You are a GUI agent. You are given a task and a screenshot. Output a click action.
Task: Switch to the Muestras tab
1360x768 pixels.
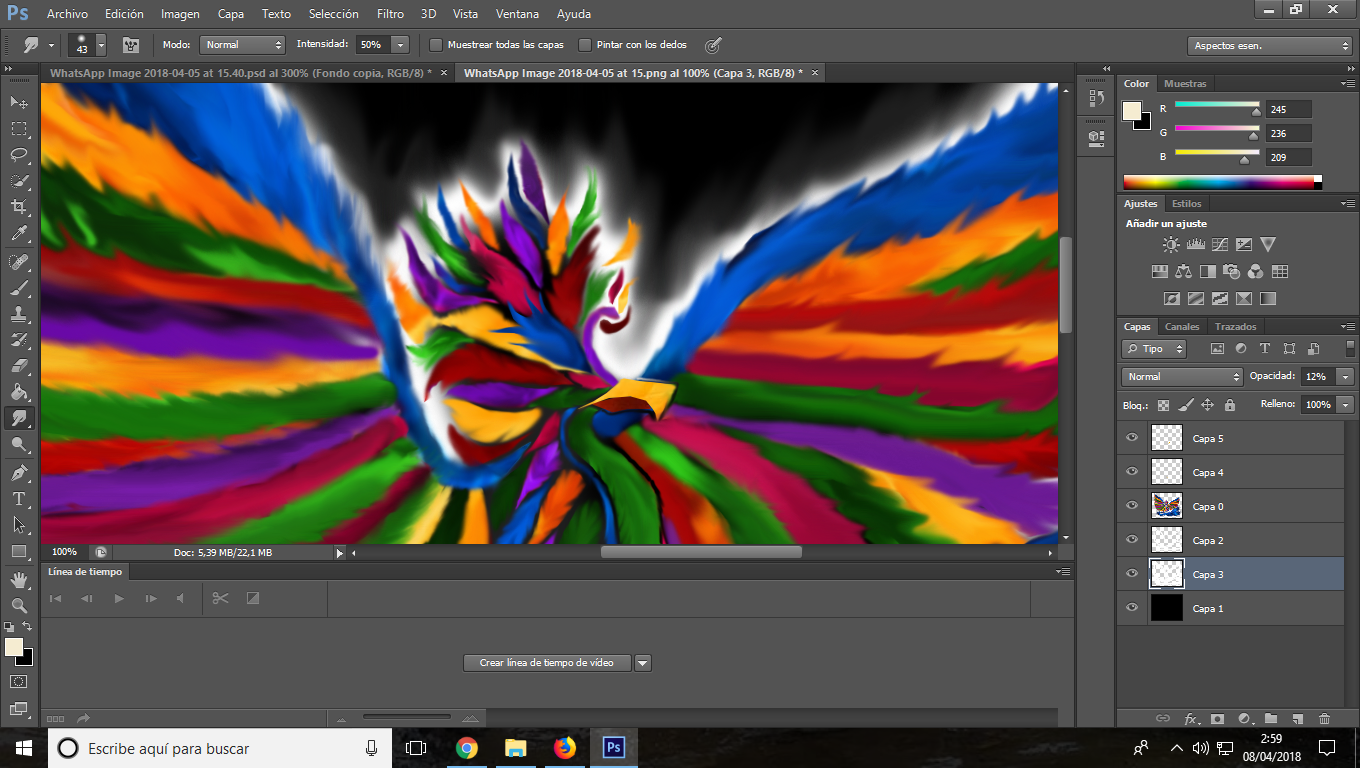(1185, 84)
